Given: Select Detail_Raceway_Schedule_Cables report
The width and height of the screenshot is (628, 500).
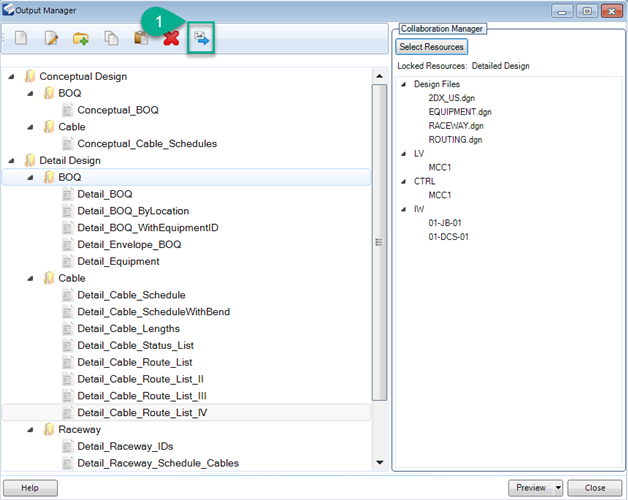Looking at the screenshot, I should click(x=158, y=463).
